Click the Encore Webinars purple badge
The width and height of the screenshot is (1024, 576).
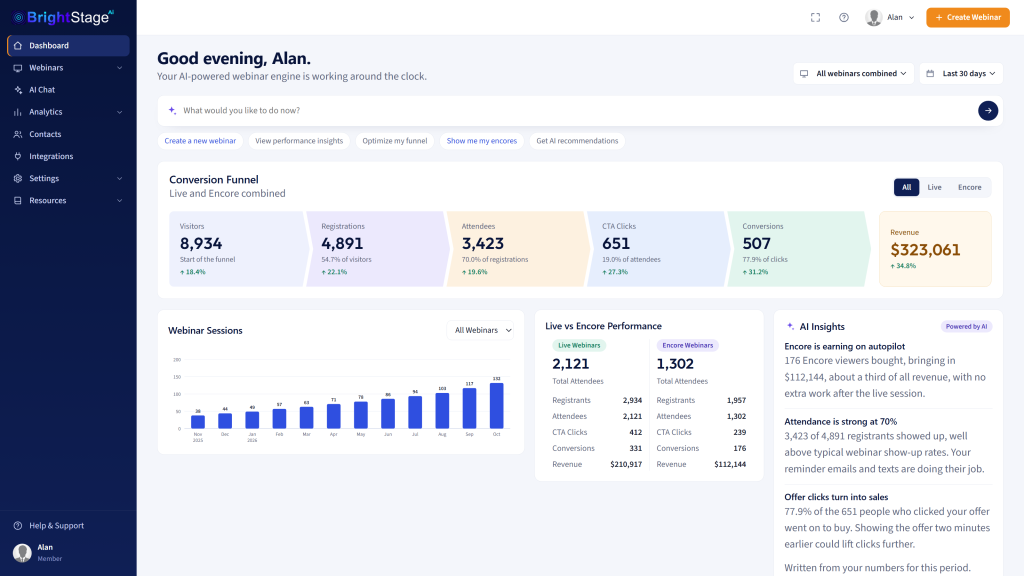tap(688, 345)
